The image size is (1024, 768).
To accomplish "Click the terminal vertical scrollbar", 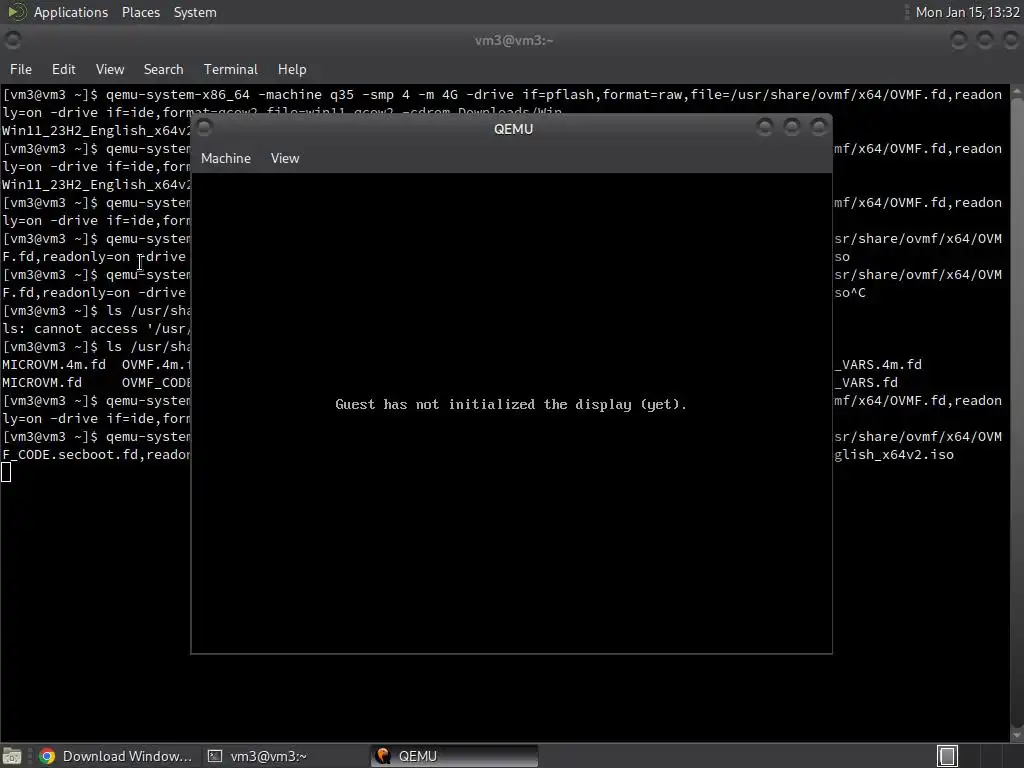I will click(x=1017, y=411).
